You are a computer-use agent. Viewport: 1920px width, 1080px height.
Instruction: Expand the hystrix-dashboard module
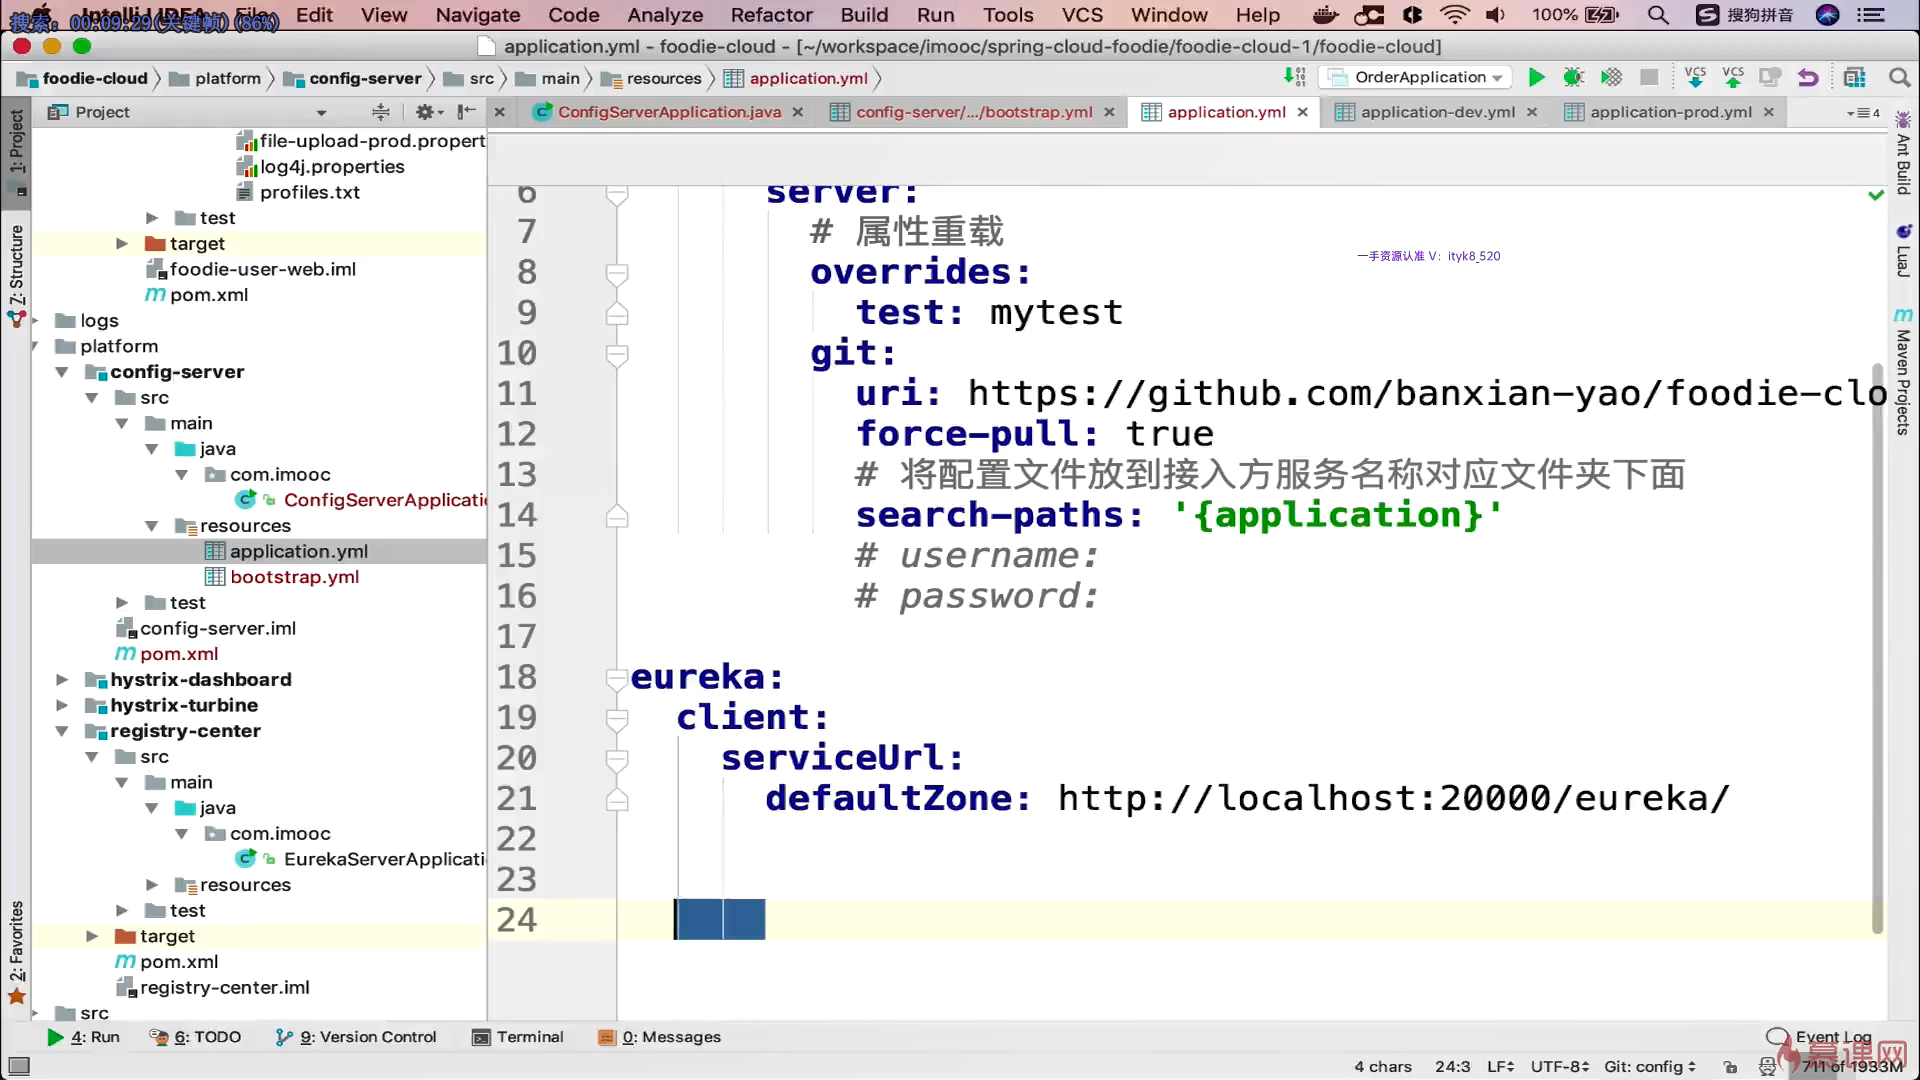[62, 680]
